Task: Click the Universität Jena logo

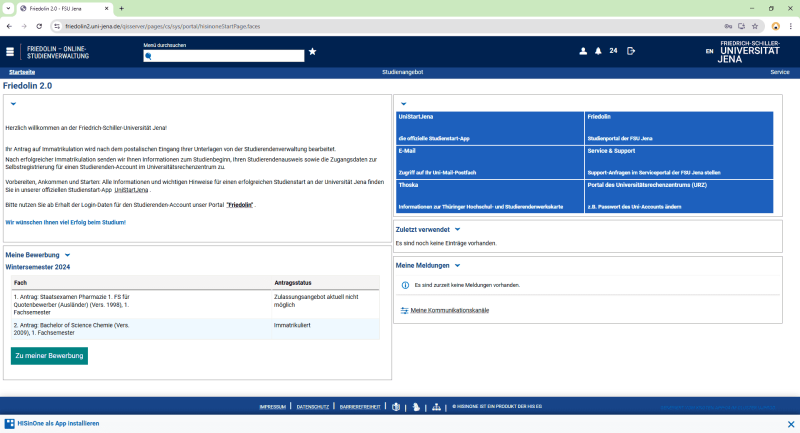Action: click(x=749, y=52)
